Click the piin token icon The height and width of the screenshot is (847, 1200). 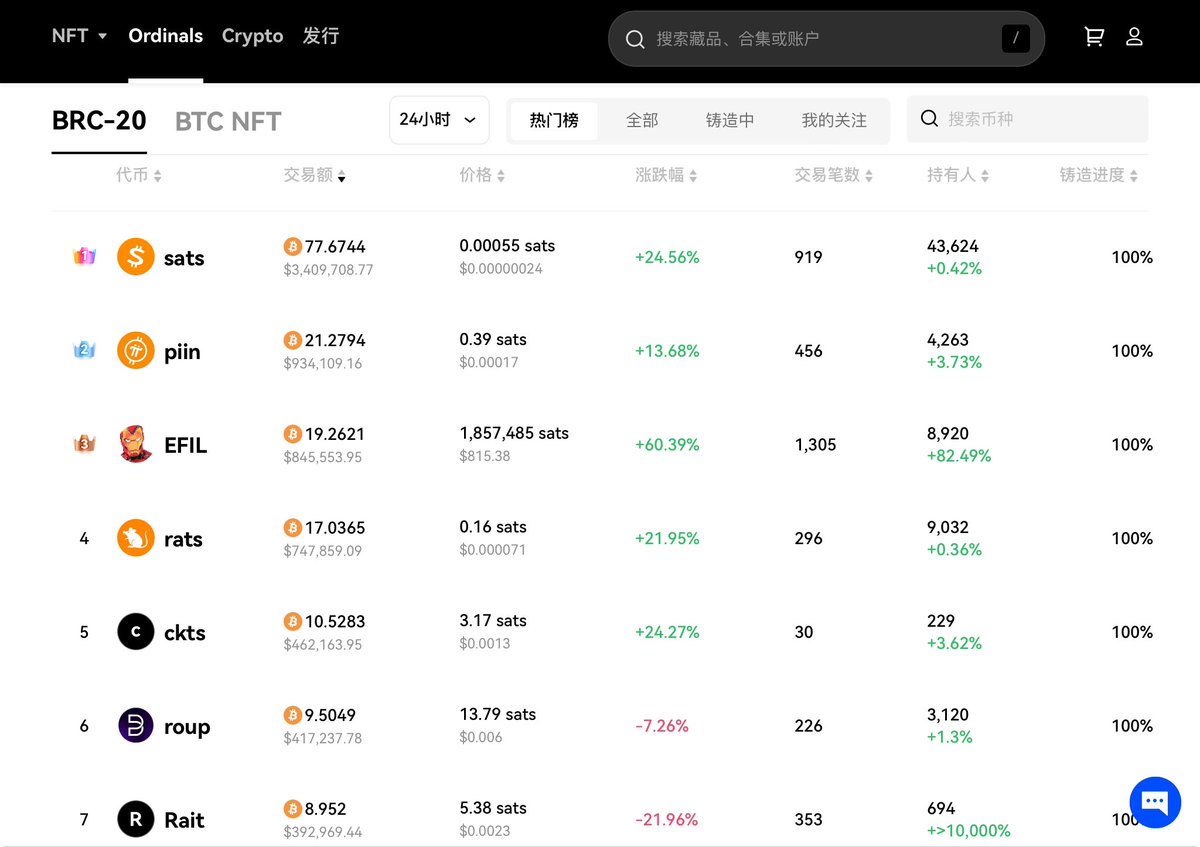136,351
